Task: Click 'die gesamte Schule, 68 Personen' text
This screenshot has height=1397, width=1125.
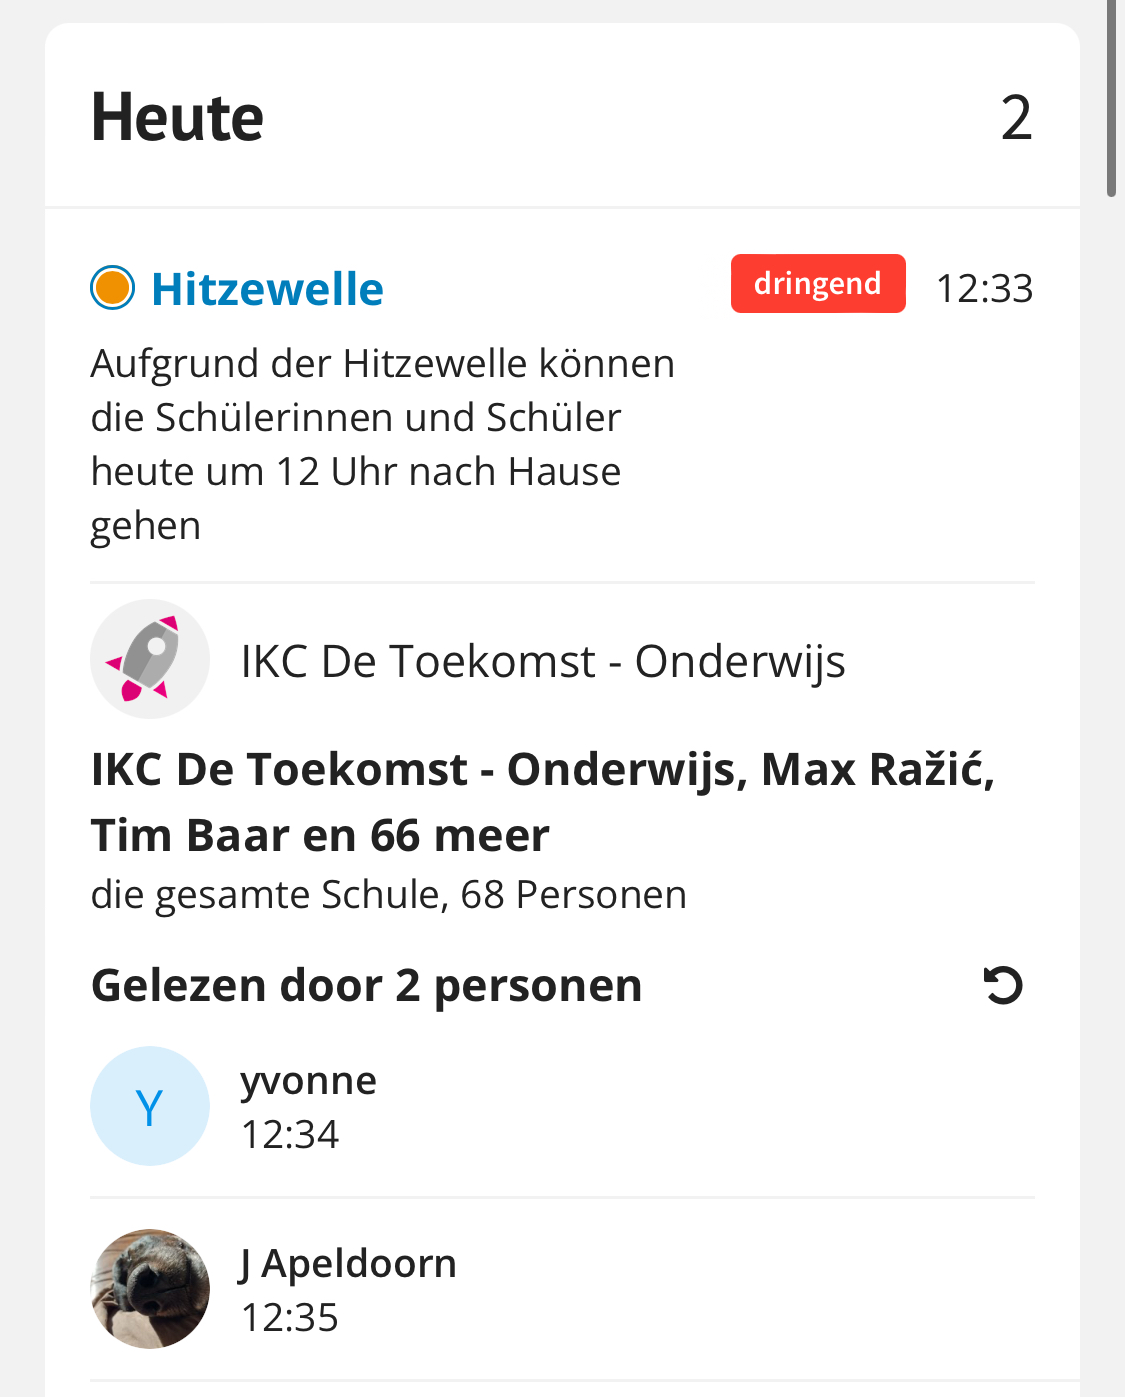Action: click(x=389, y=895)
